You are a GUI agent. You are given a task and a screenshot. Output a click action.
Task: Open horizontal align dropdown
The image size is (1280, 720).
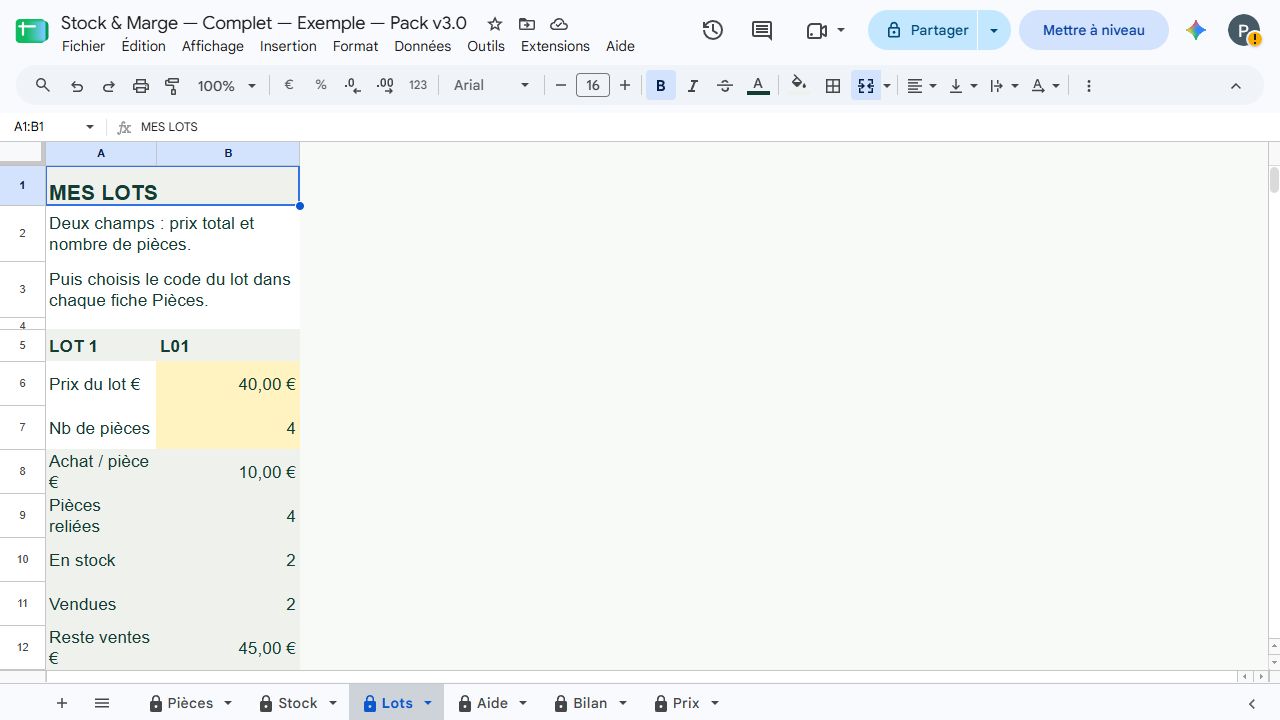tap(921, 86)
